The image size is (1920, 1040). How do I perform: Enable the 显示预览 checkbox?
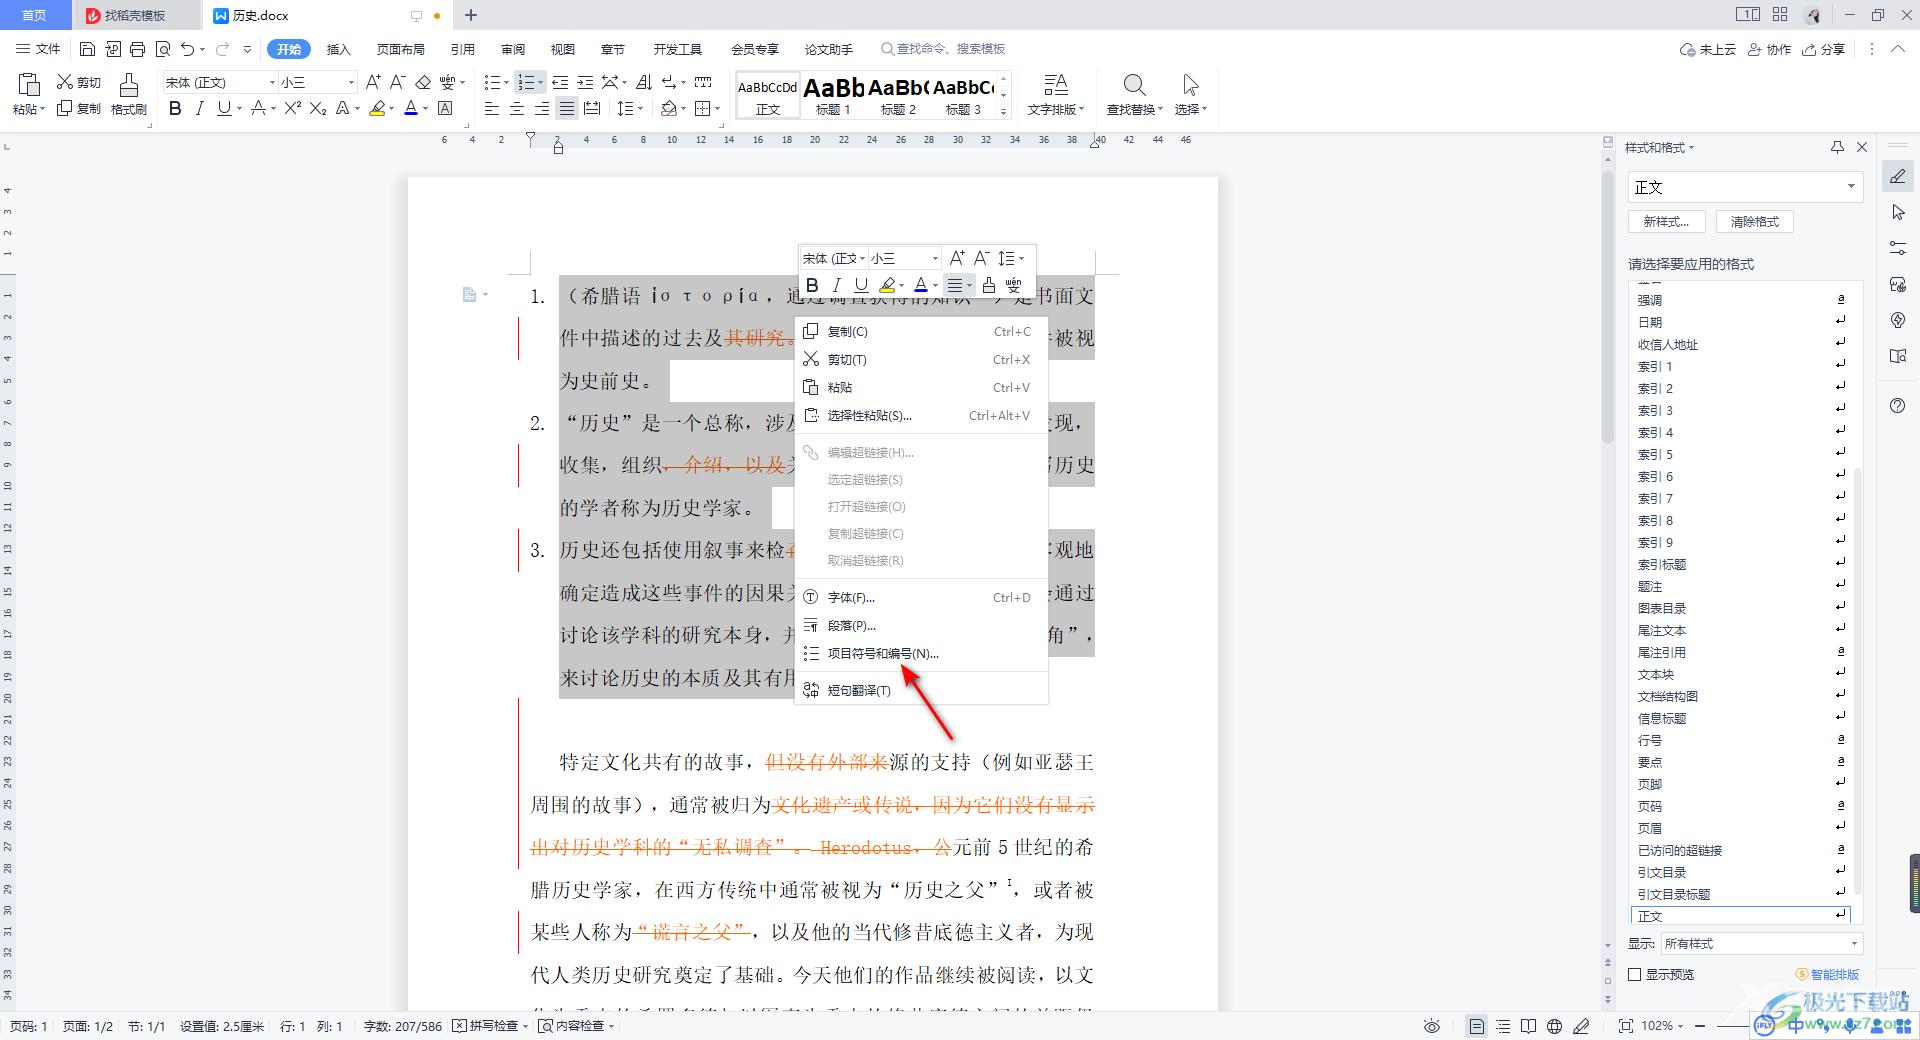1635,974
